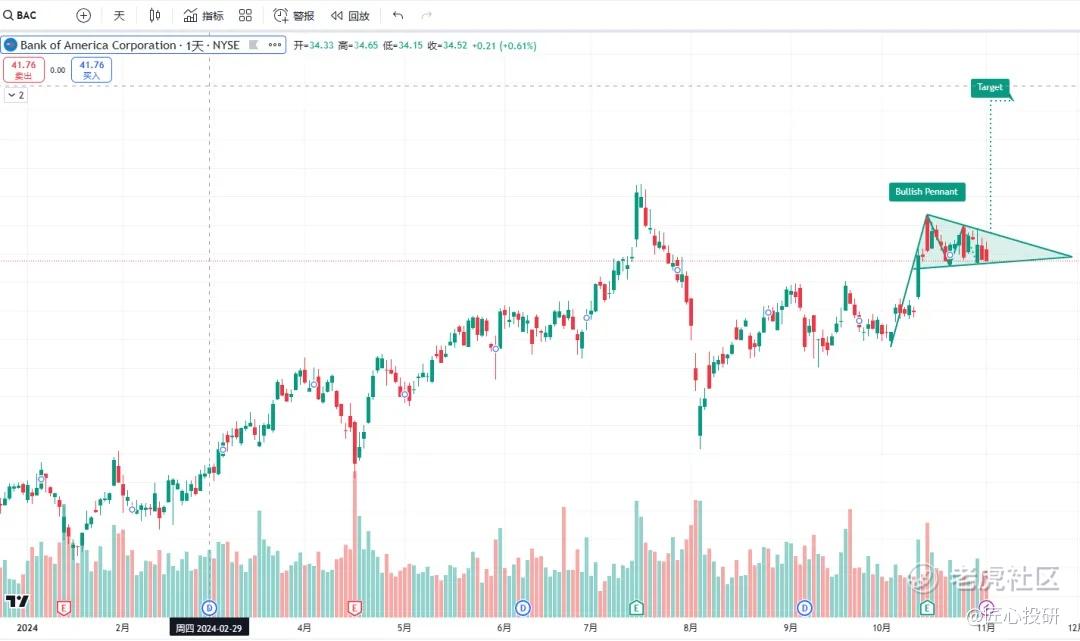Open the 指标 indicators menu
Viewport: 1080px width, 641px height.
[x=204, y=15]
